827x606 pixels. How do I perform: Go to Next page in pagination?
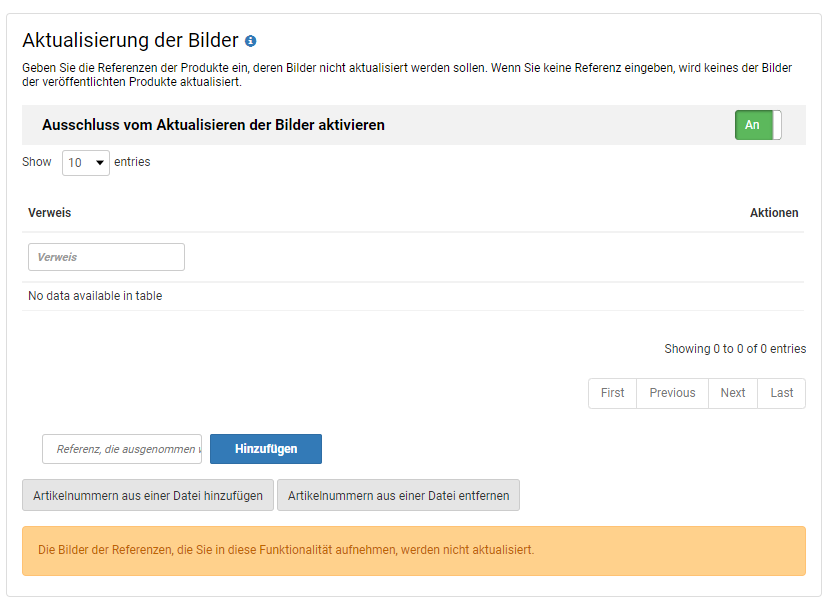(733, 393)
